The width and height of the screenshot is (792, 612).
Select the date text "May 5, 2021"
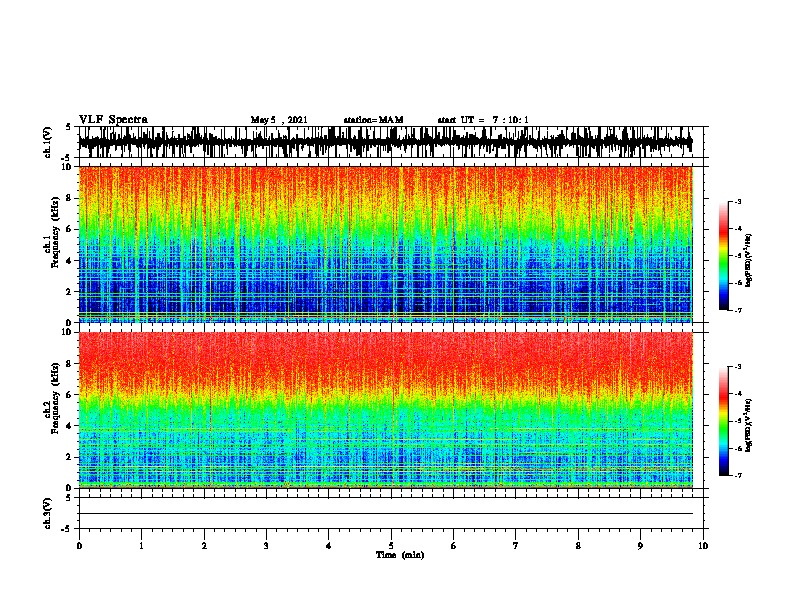pyautogui.click(x=279, y=120)
